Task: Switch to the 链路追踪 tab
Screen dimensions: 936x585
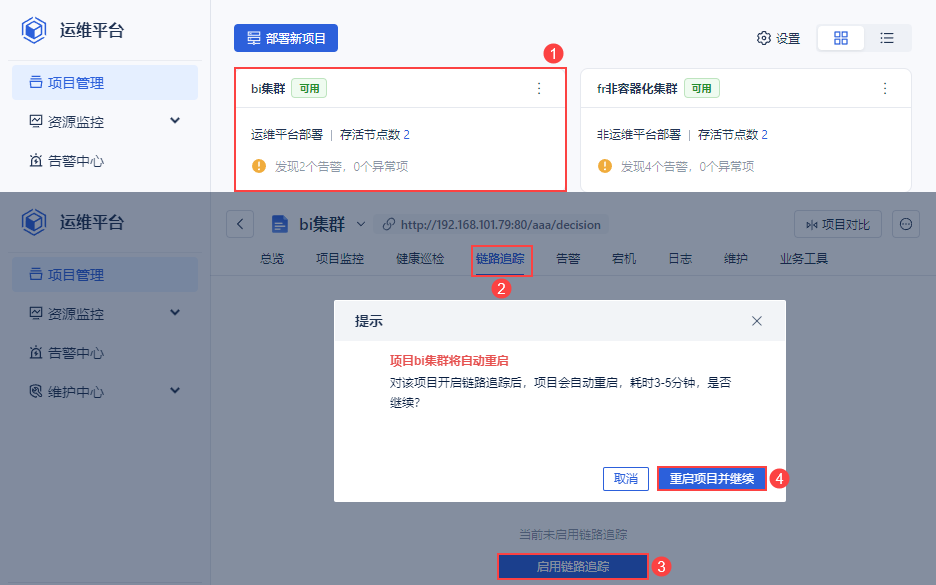Action: (500, 258)
